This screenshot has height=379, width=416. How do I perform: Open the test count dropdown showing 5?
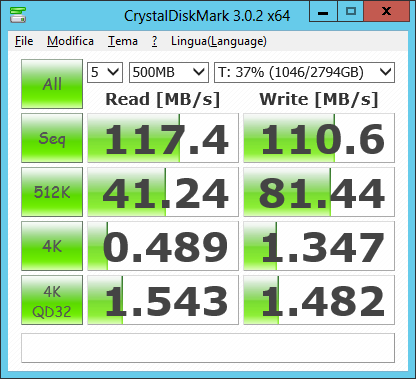tap(105, 72)
